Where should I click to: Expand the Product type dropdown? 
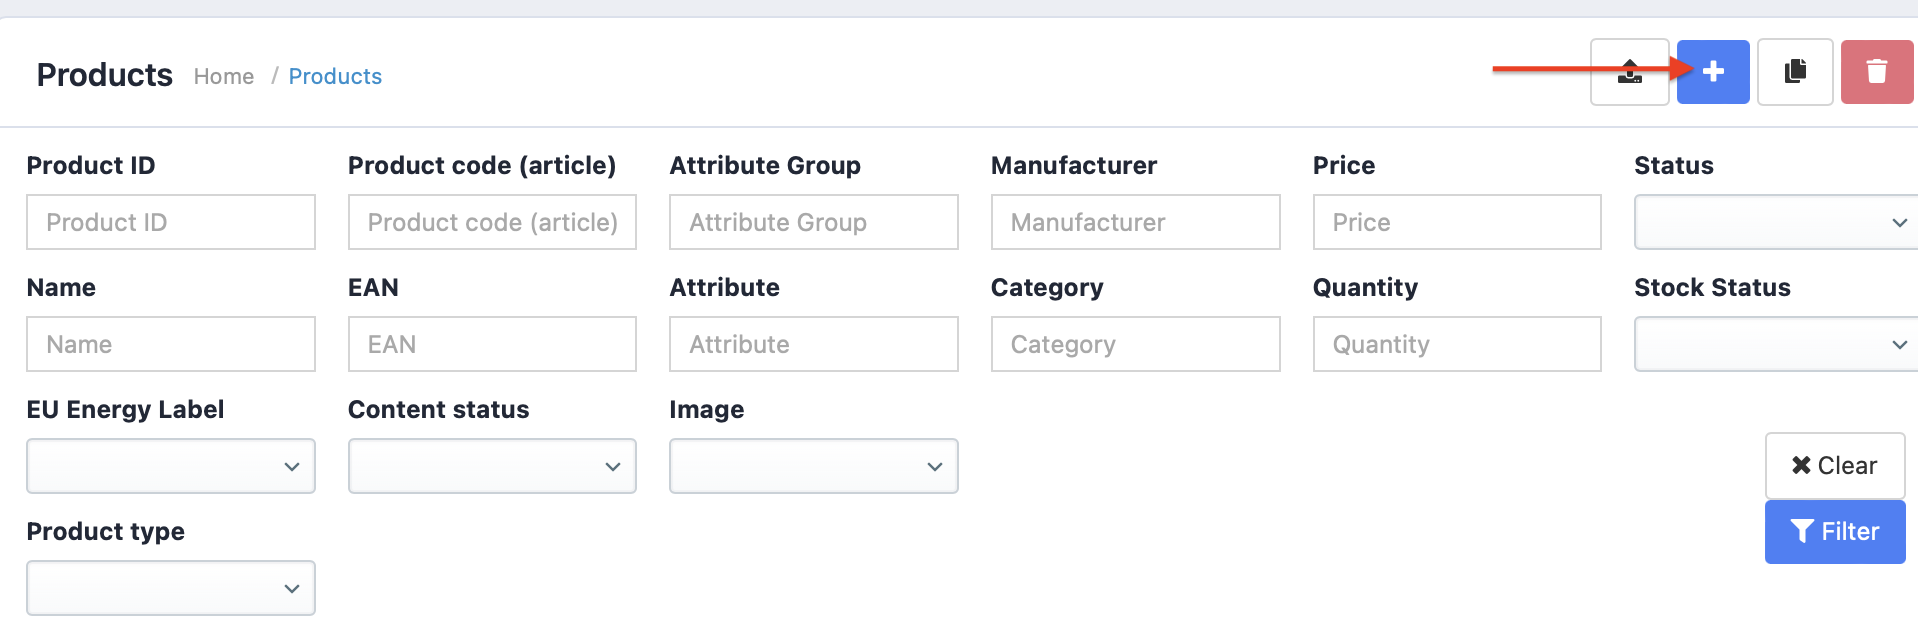click(x=171, y=588)
